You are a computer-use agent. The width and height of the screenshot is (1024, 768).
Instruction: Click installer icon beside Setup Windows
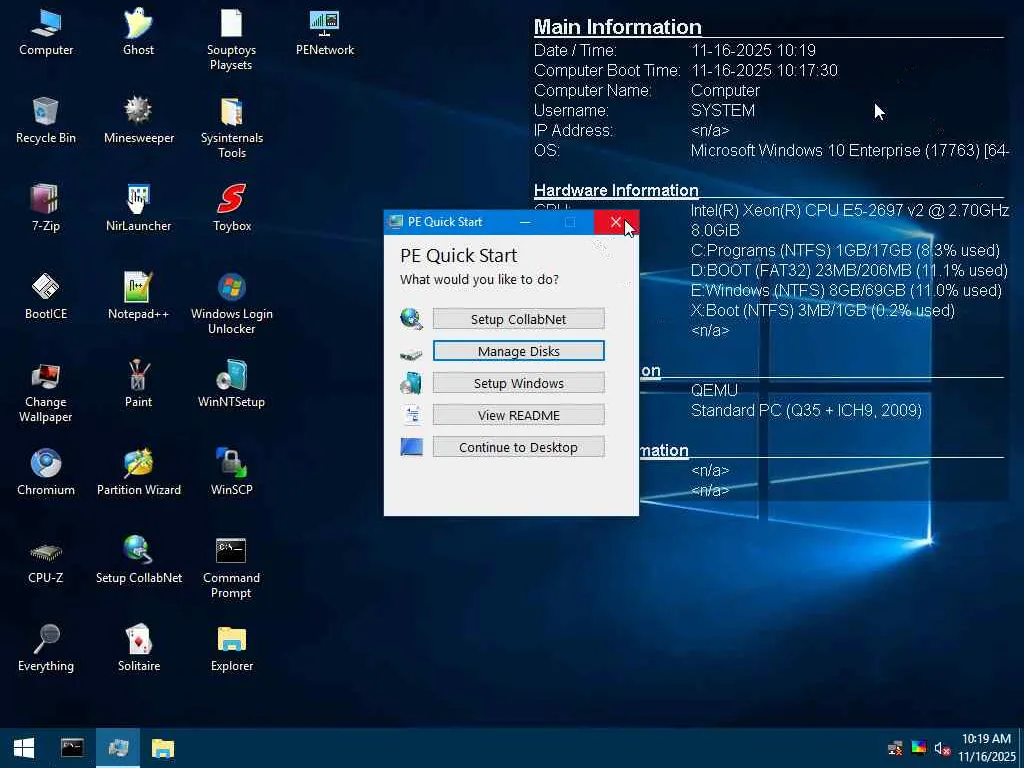[411, 383]
